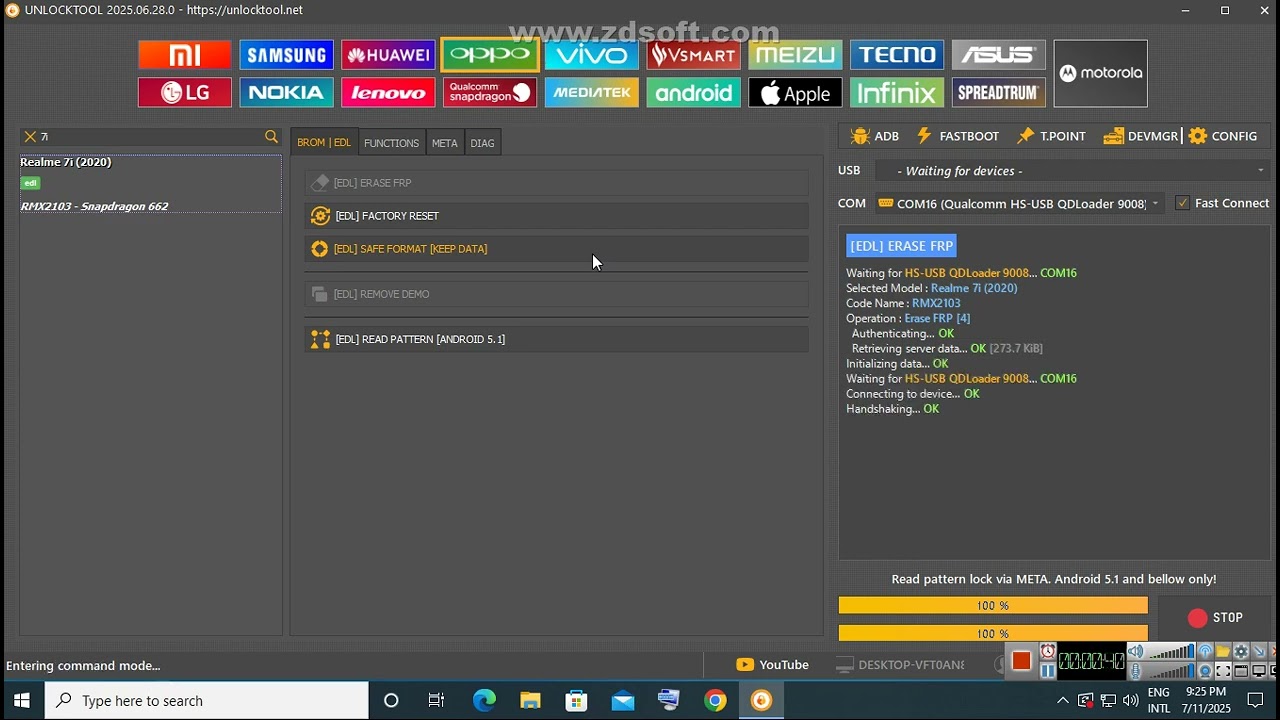This screenshot has height=720, width=1280.
Task: Open the Vsmart brand section
Action: tap(694, 55)
